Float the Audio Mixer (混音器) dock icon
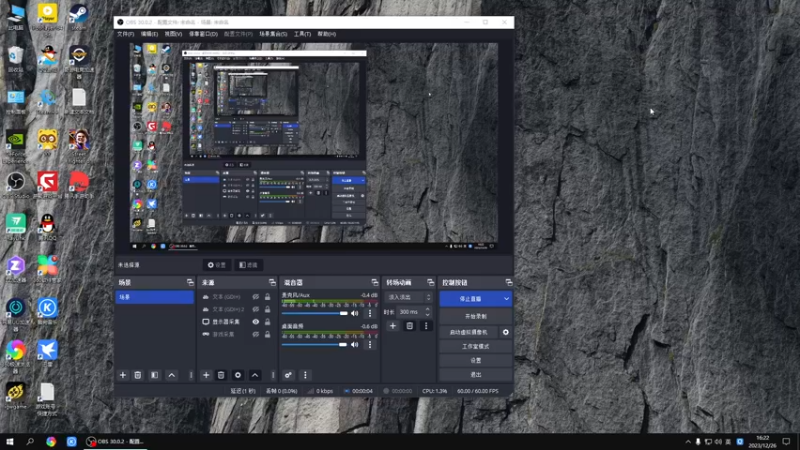Image resolution: width=800 pixels, height=450 pixels. click(375, 282)
